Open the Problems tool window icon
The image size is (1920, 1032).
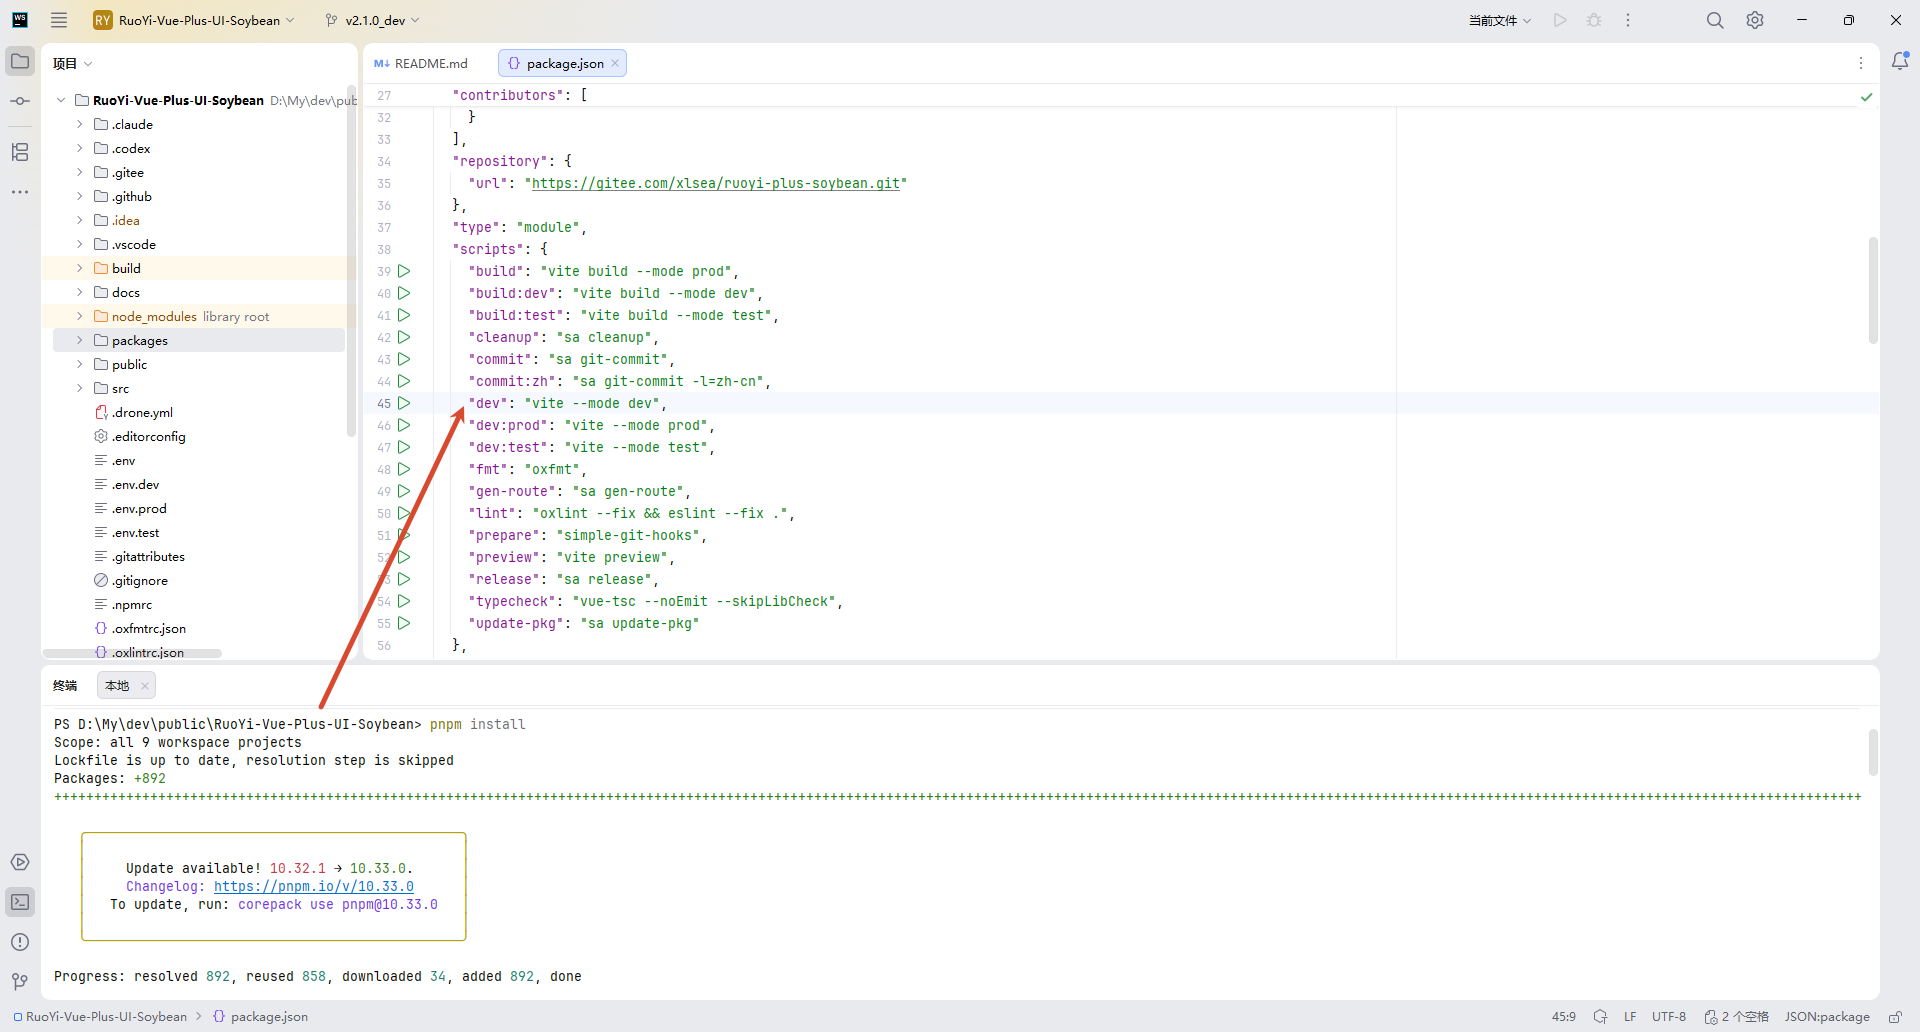click(20, 942)
